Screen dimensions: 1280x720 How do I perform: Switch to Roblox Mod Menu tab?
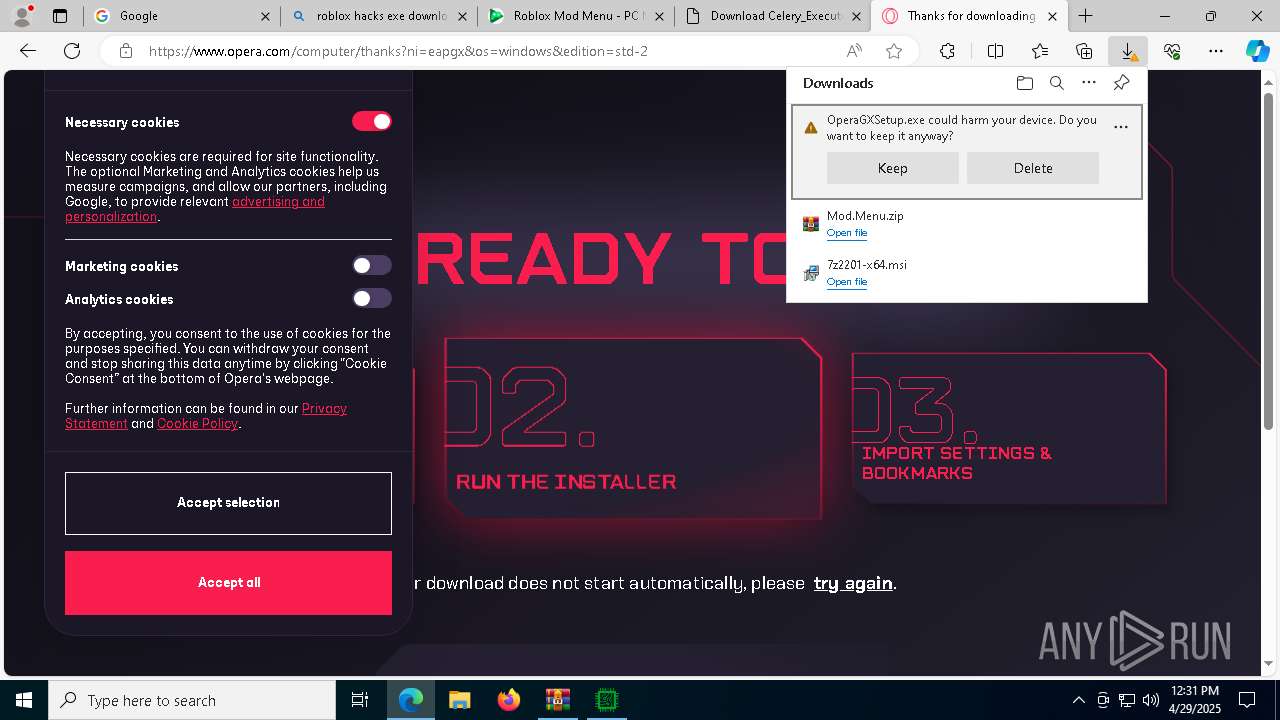[575, 16]
